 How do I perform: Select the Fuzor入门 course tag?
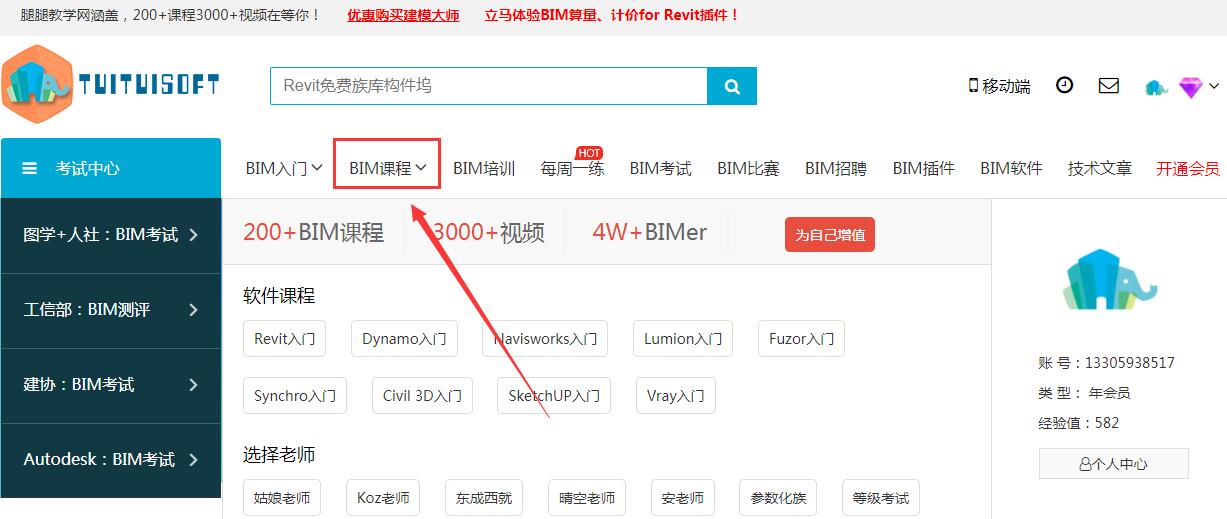point(801,339)
